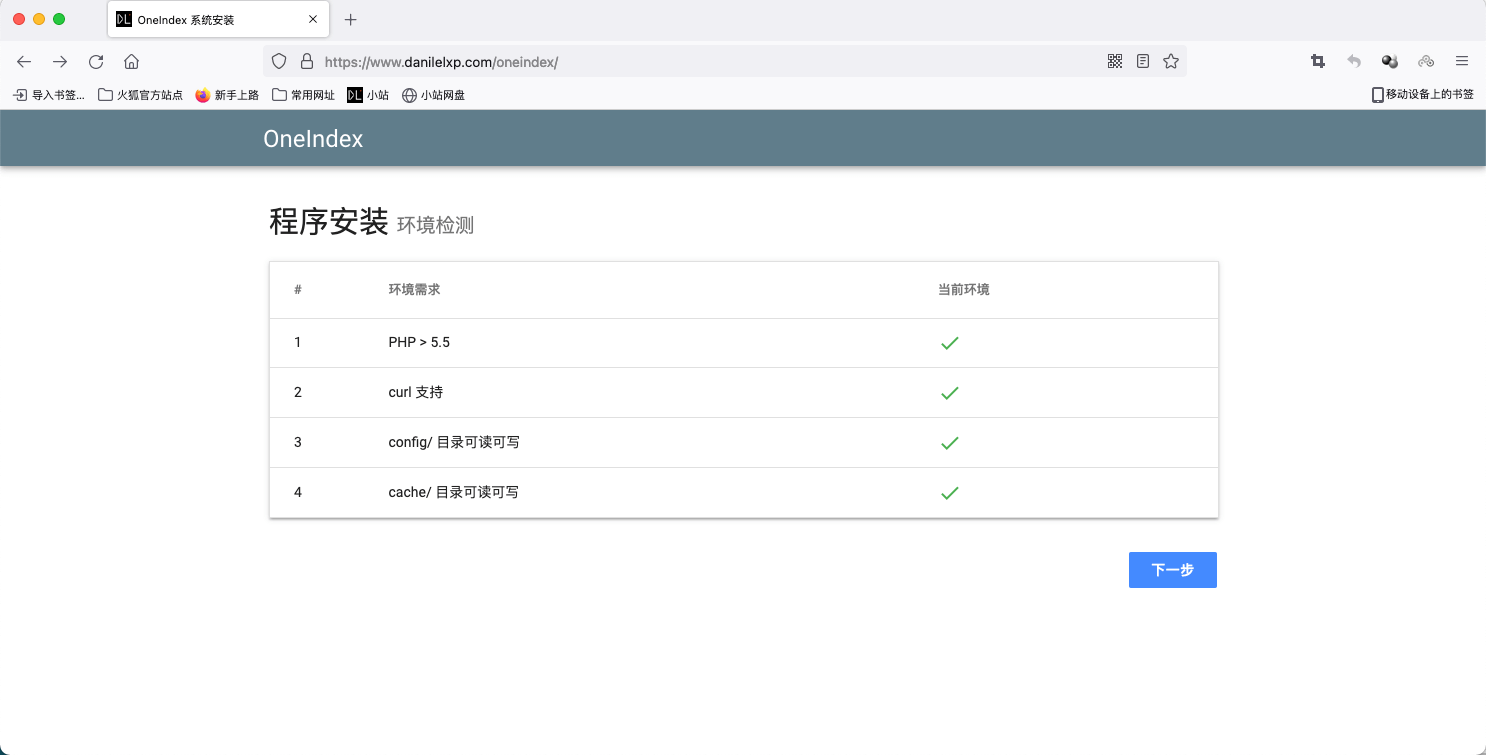View site security via padlock icon
The width and height of the screenshot is (1486, 755).
[x=306, y=61]
